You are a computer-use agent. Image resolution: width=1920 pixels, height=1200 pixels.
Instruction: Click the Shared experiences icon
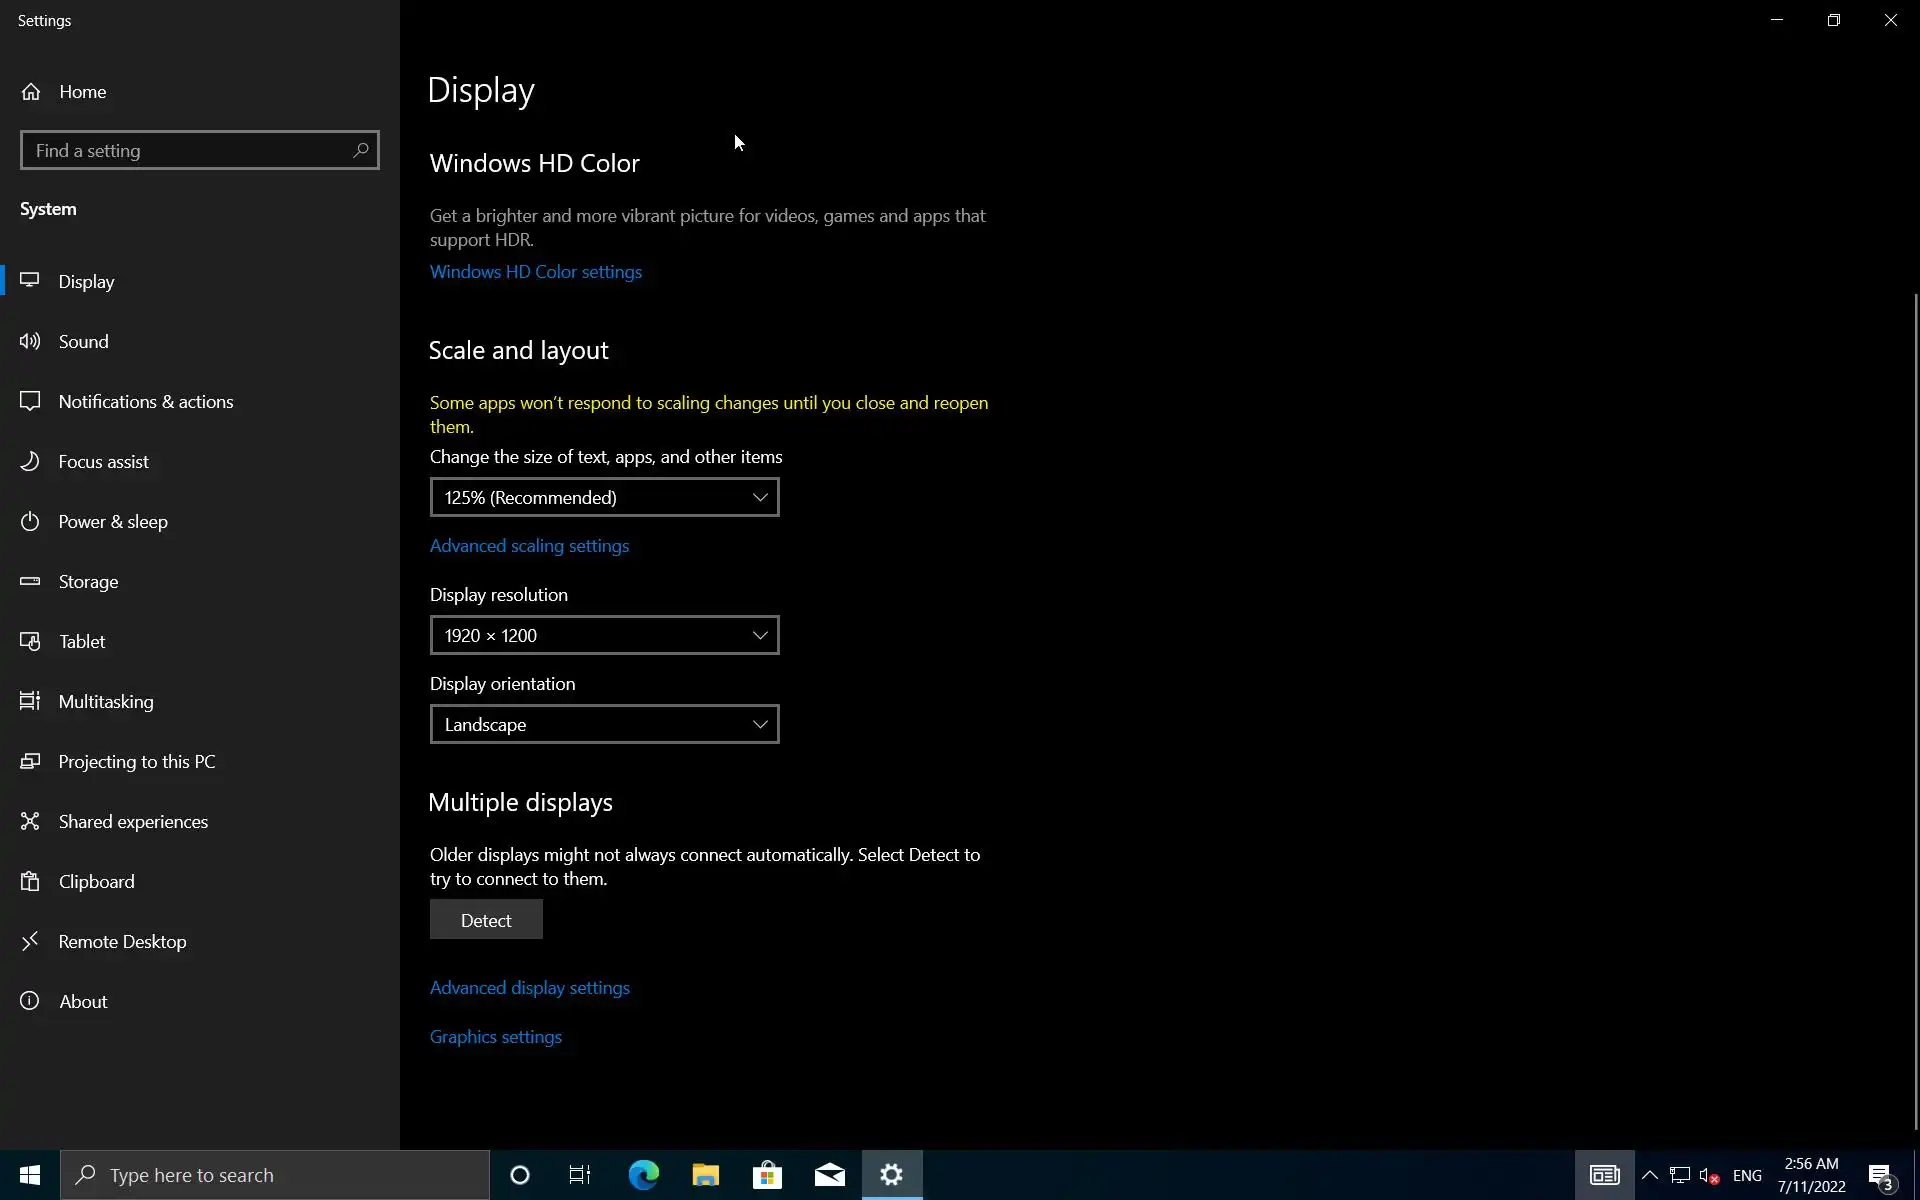[30, 822]
